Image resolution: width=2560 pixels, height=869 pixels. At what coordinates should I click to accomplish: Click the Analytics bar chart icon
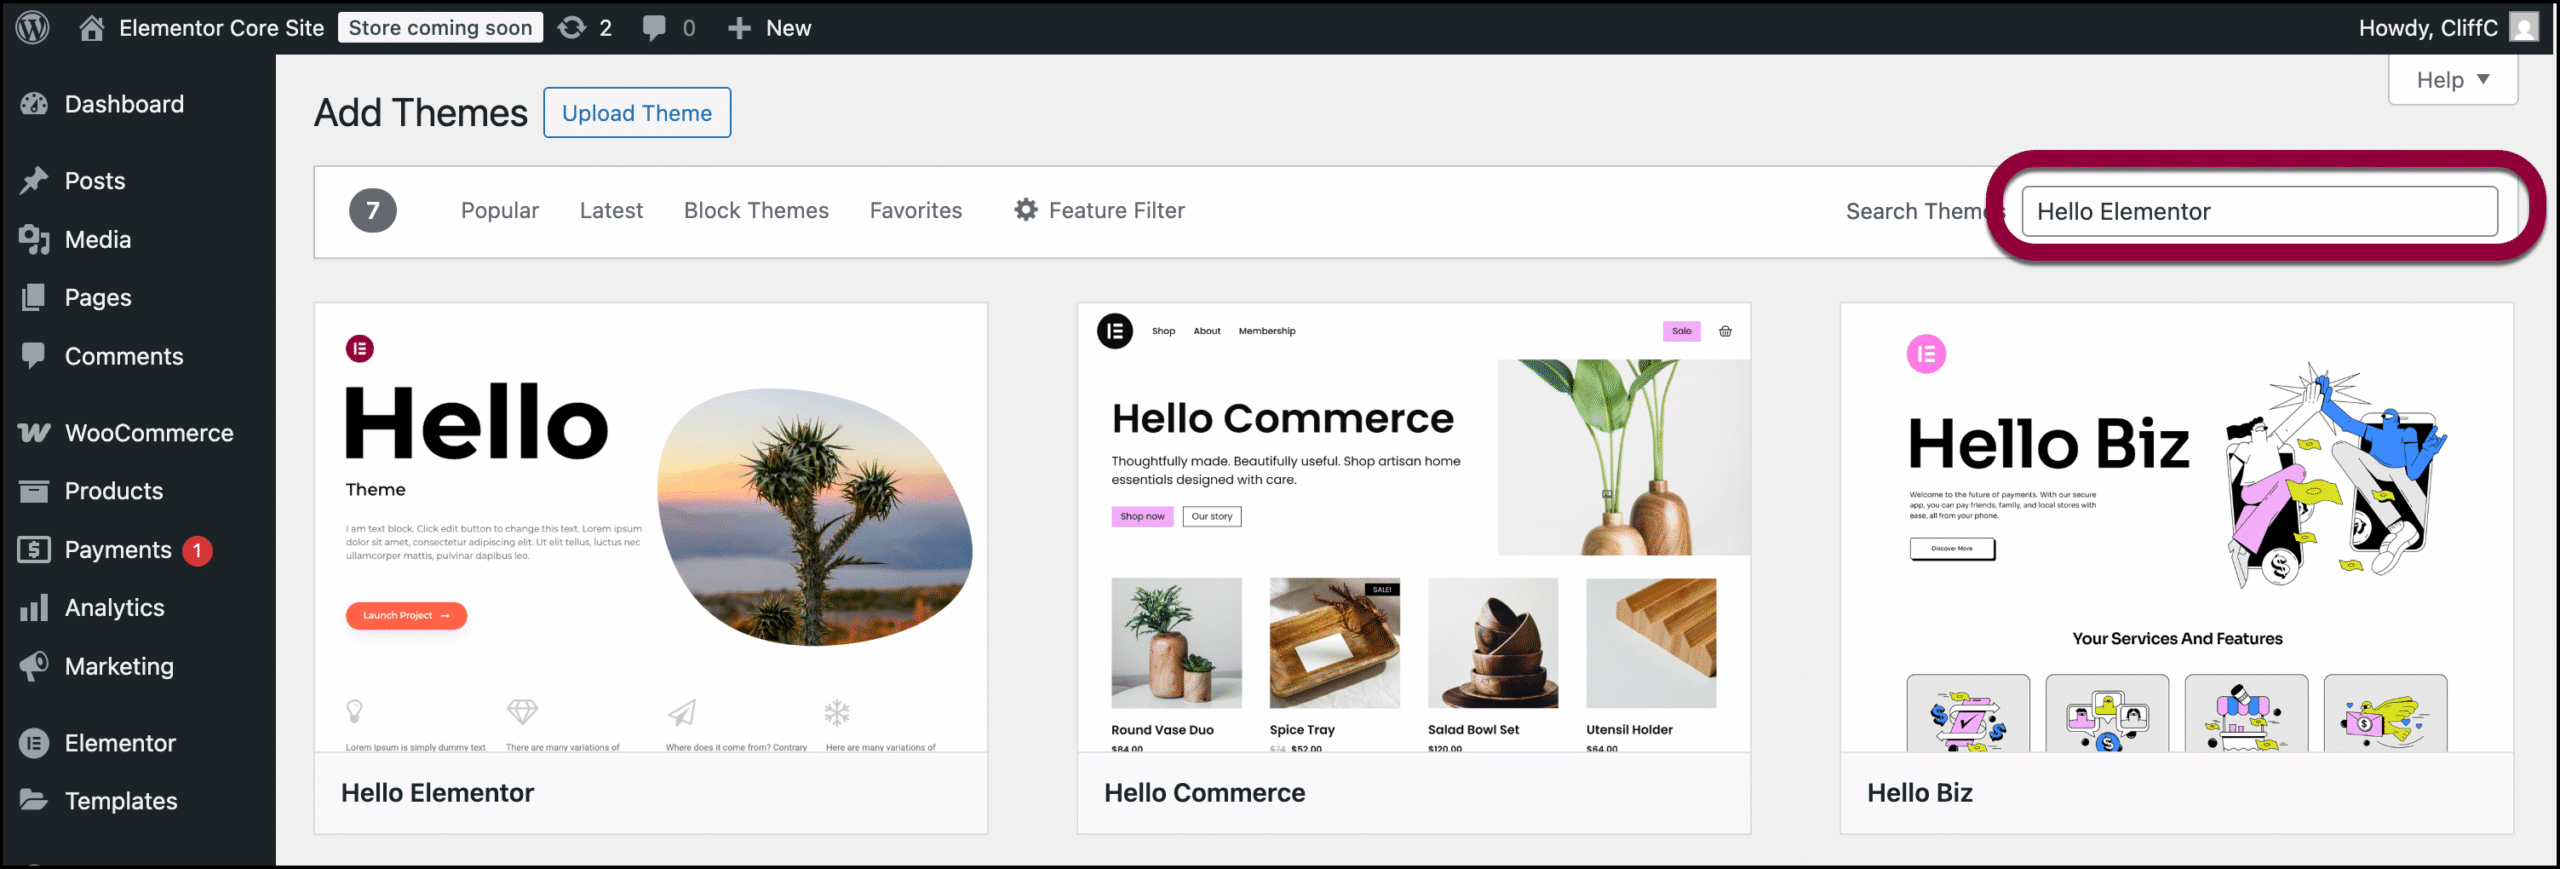point(34,608)
